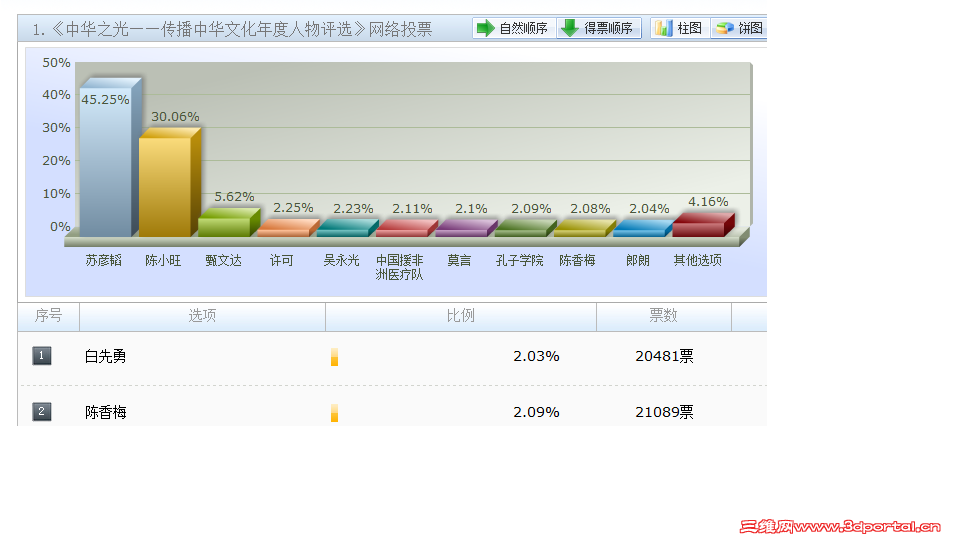960x540 pixels.
Task: Click axis label 孔子学院
Action: 519,260
